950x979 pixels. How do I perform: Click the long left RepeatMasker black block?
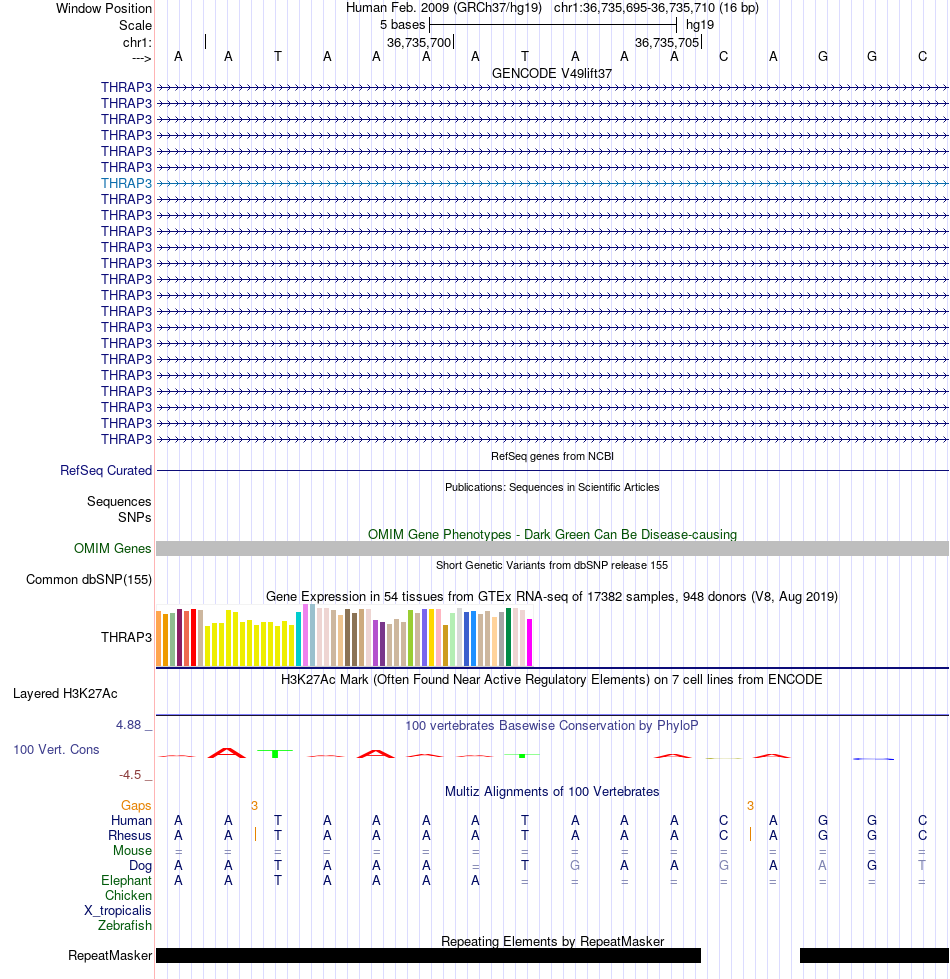coord(428,956)
